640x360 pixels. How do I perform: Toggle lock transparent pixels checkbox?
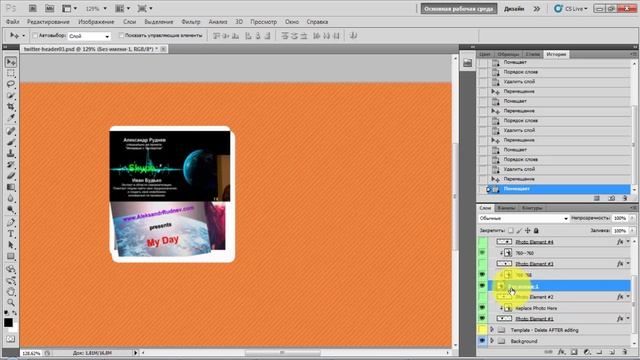[x=511, y=231]
